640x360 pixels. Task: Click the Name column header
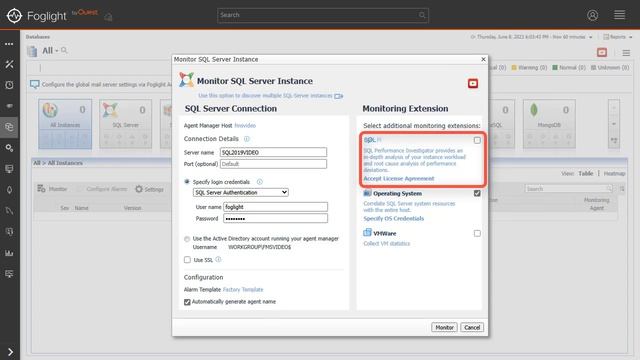coord(81,208)
